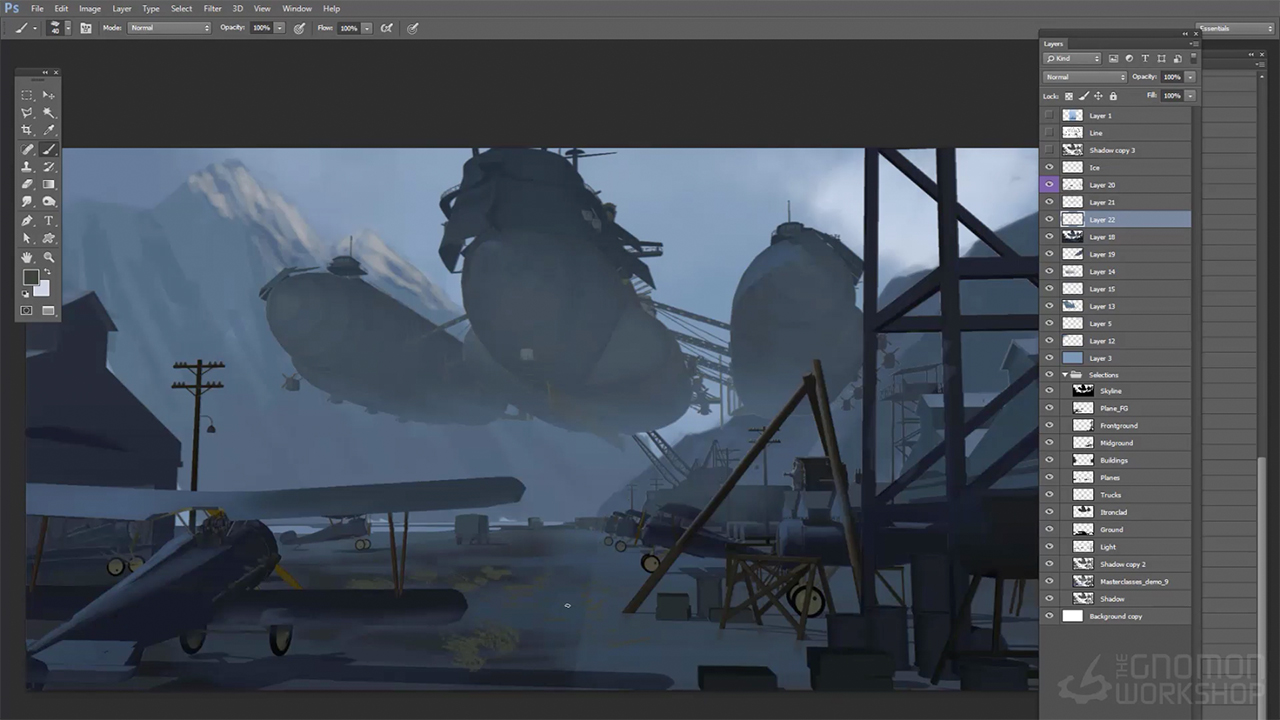Select the Crop tool
Viewport: 1280px width, 720px height.
point(27,131)
